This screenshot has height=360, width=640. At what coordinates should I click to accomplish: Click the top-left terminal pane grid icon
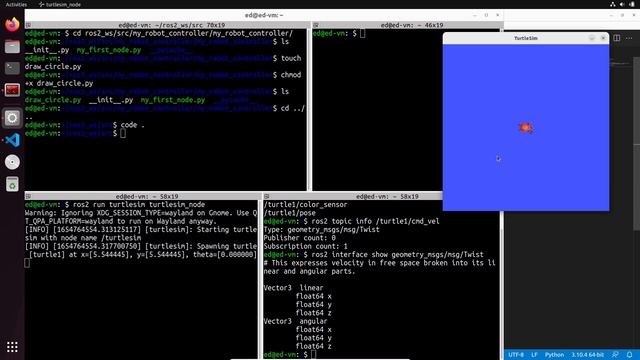click(x=28, y=25)
